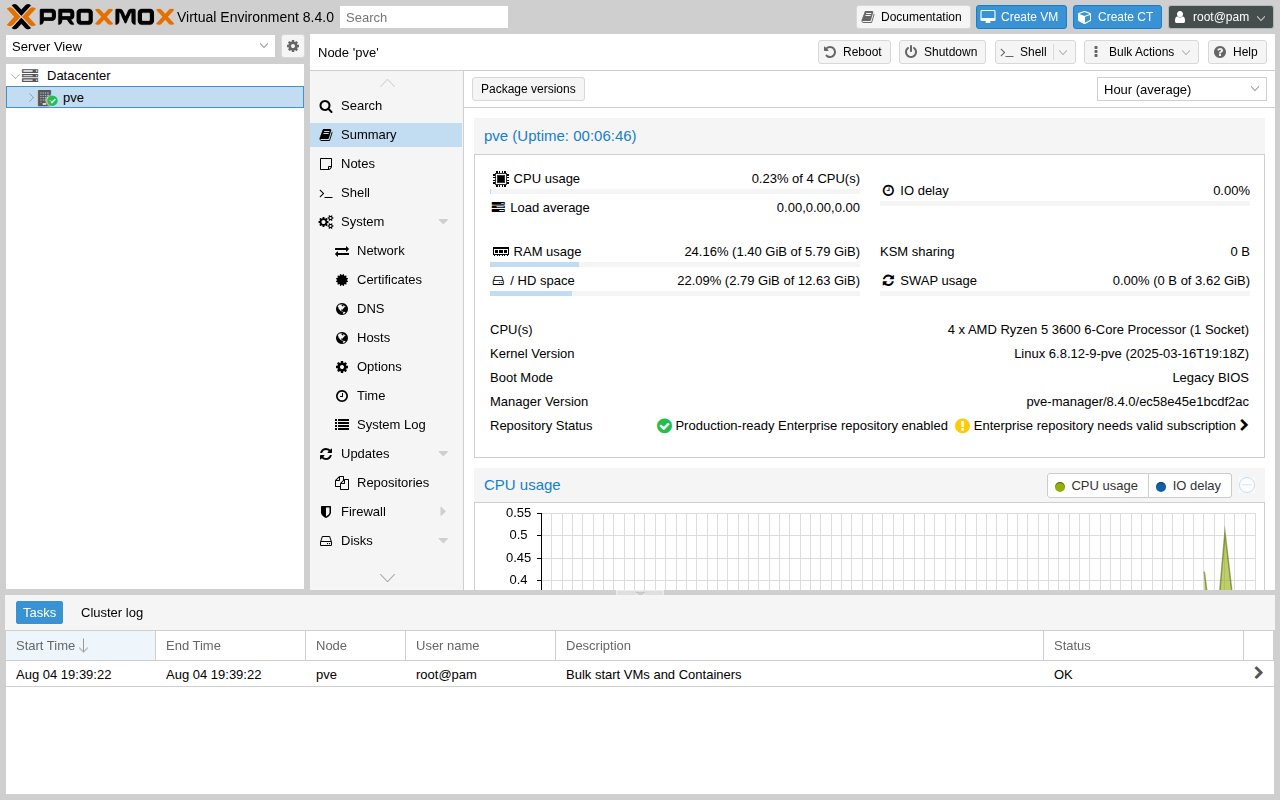Screen dimensions: 1280x800
Task: Open the Firewall menu item
Action: [x=386, y=512]
